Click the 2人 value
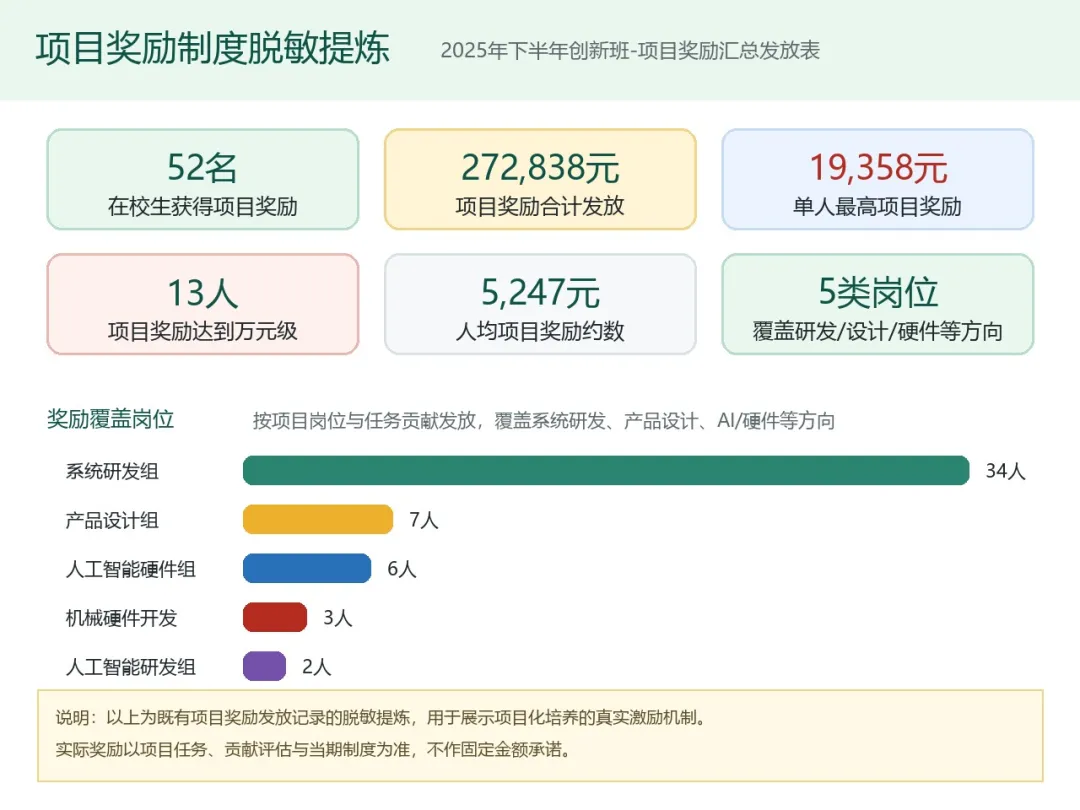The width and height of the screenshot is (1080, 810). pyautogui.click(x=316, y=667)
